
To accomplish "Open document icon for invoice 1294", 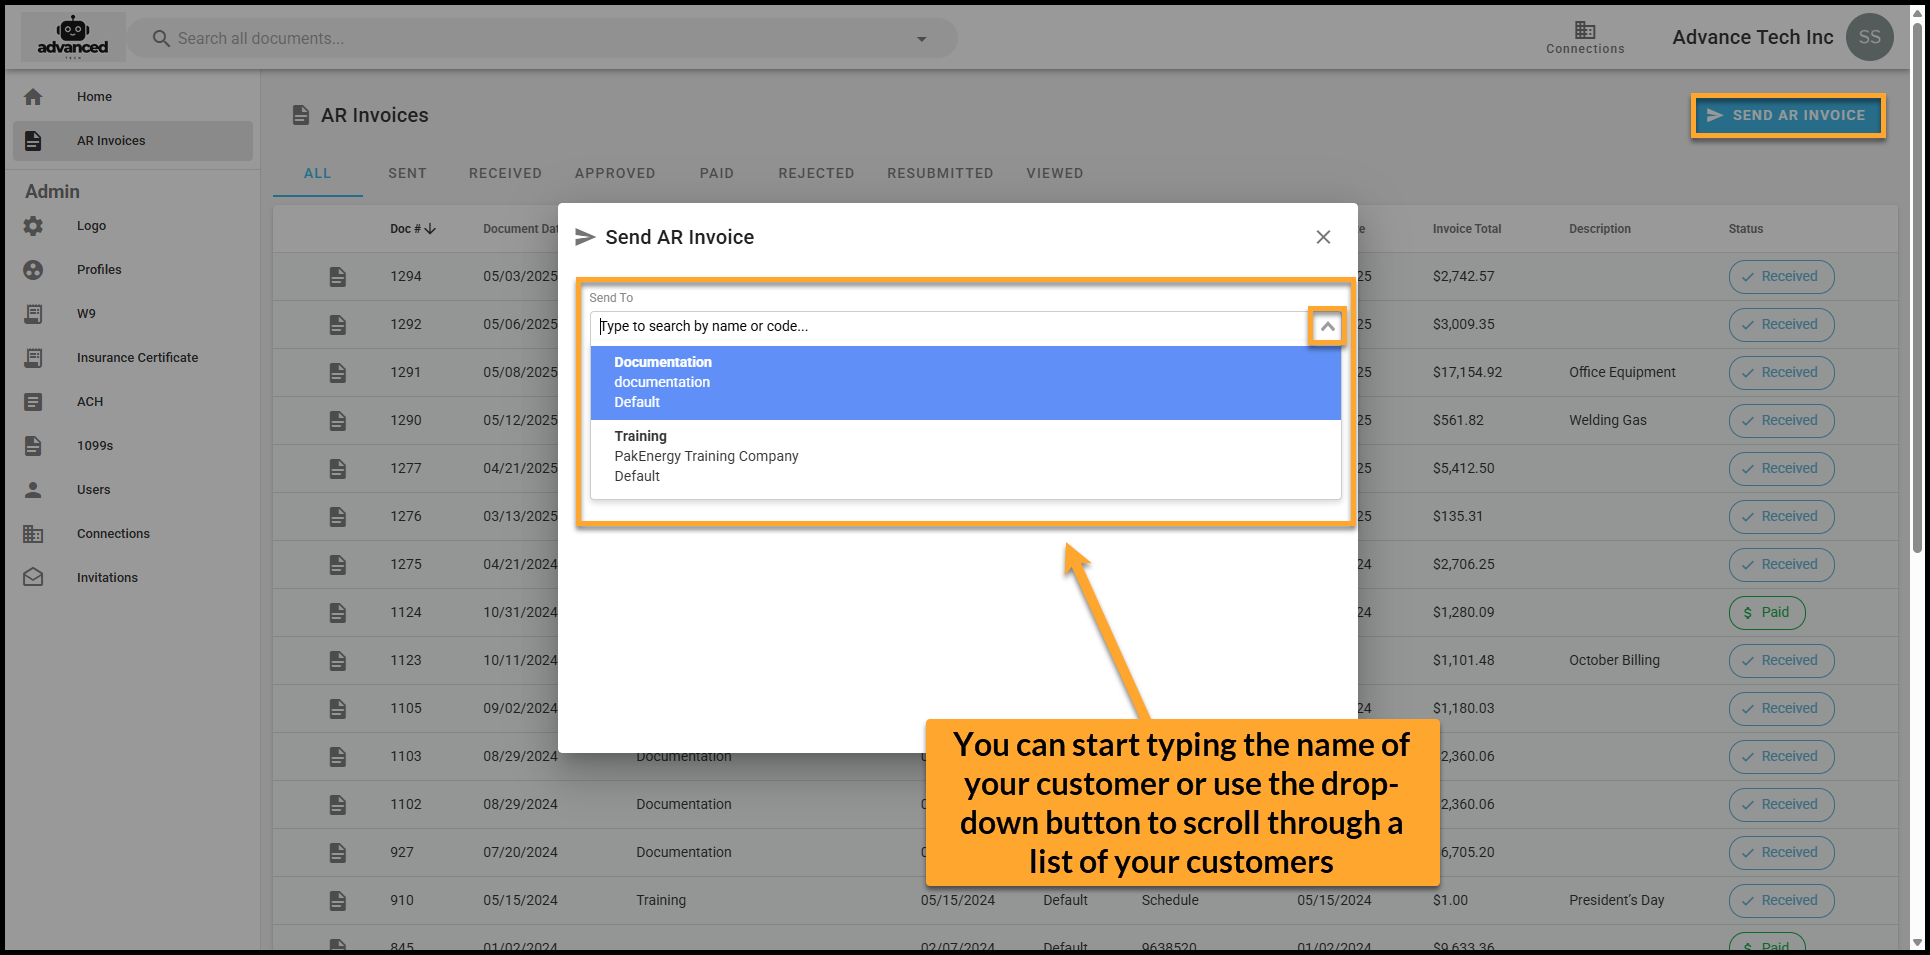I will [x=338, y=277].
